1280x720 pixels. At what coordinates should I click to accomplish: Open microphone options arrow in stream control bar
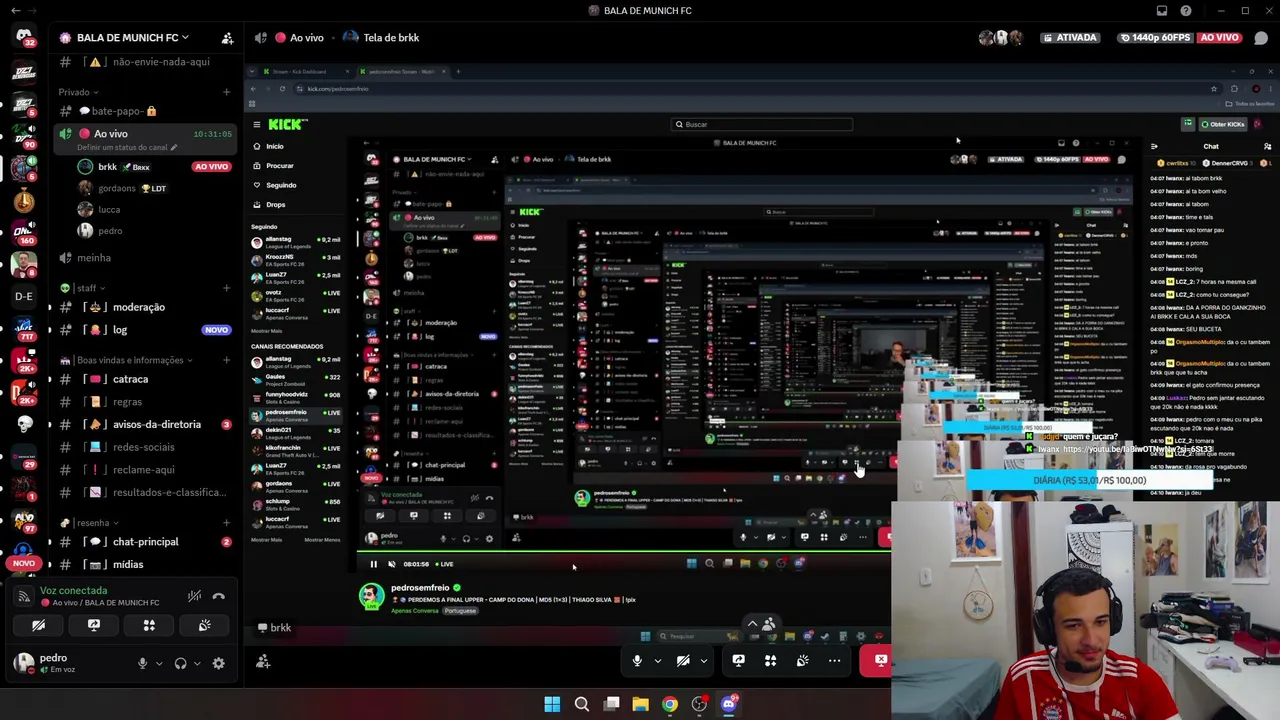click(x=657, y=660)
